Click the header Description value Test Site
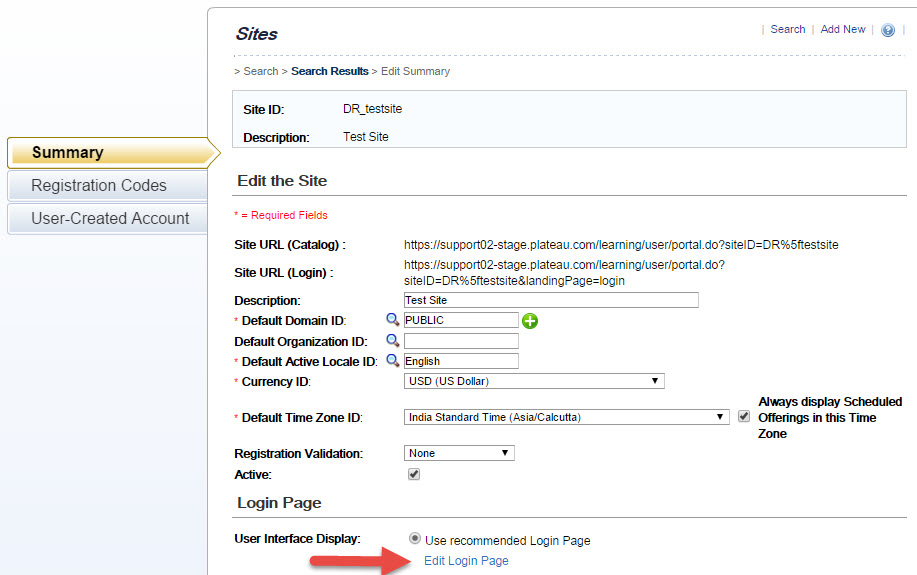Screen dimensions: 917x575 (x=366, y=137)
